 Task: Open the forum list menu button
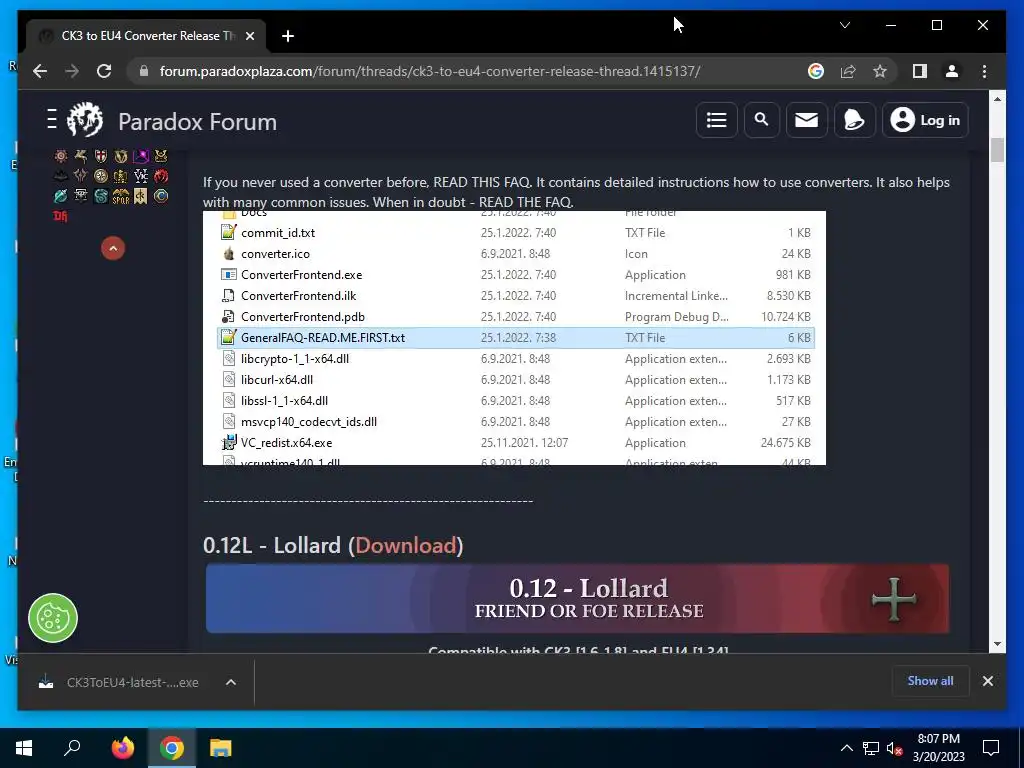click(716, 120)
